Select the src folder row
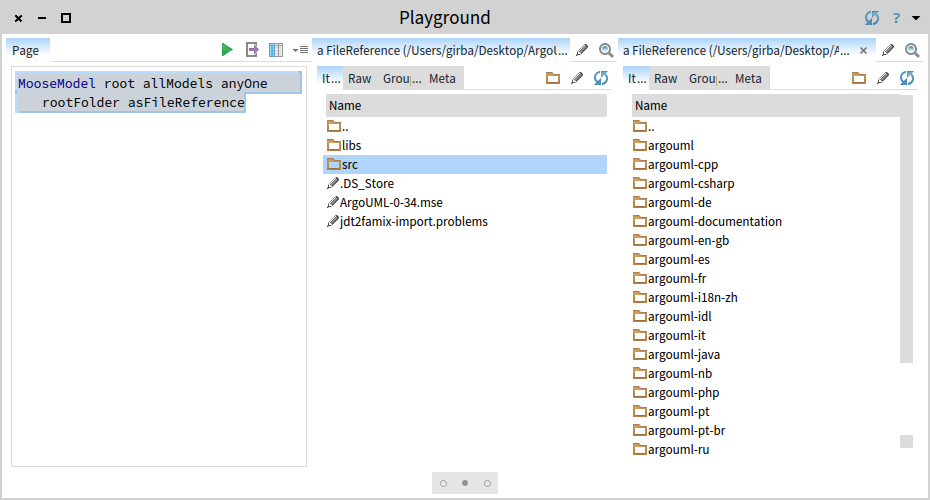The width and height of the screenshot is (930, 500). (x=465, y=164)
